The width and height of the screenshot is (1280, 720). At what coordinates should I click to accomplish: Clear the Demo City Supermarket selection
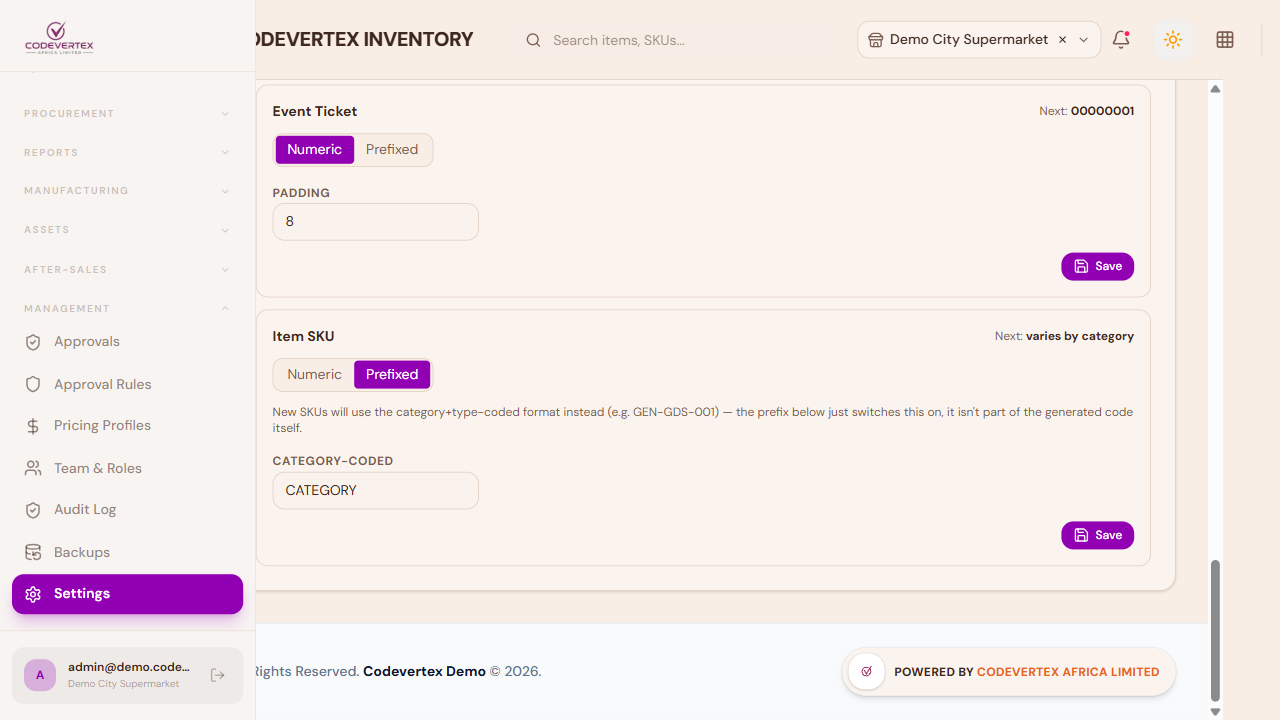coord(1062,40)
